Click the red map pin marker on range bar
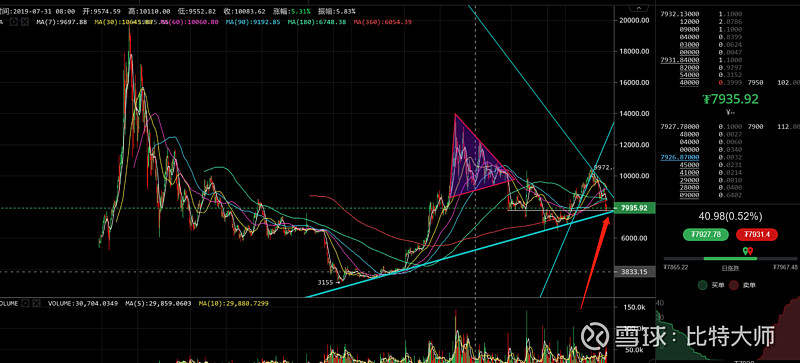This screenshot has height=363, width=800. [x=751, y=251]
